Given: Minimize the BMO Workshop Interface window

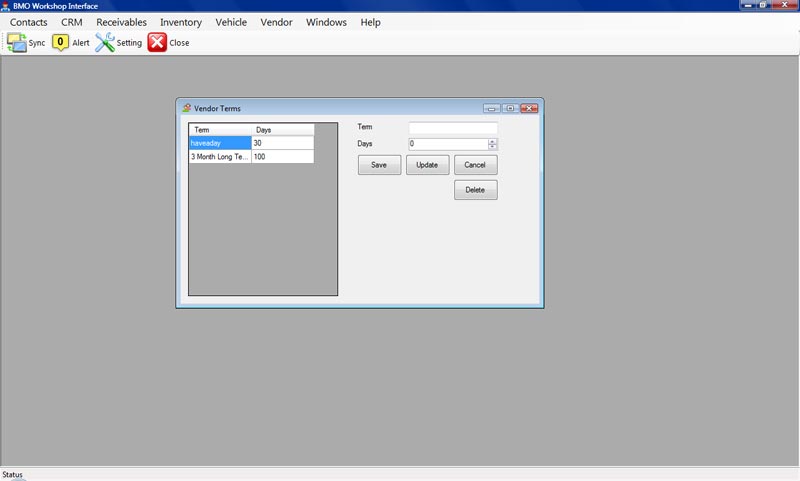Looking at the screenshot, I should click(x=747, y=5).
